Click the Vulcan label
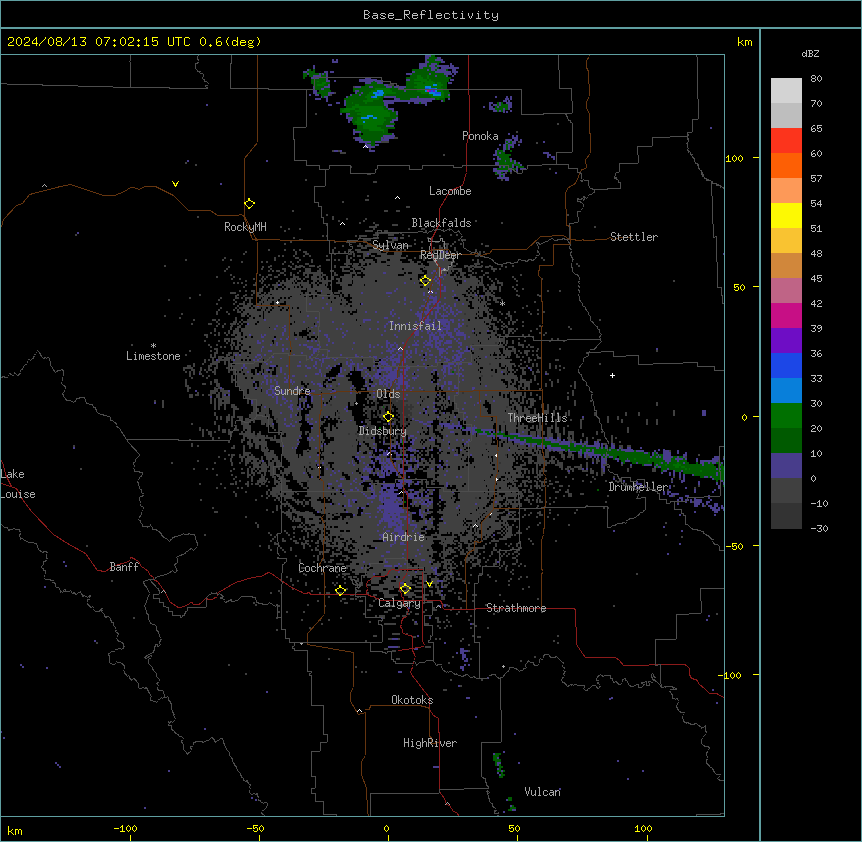 542,792
